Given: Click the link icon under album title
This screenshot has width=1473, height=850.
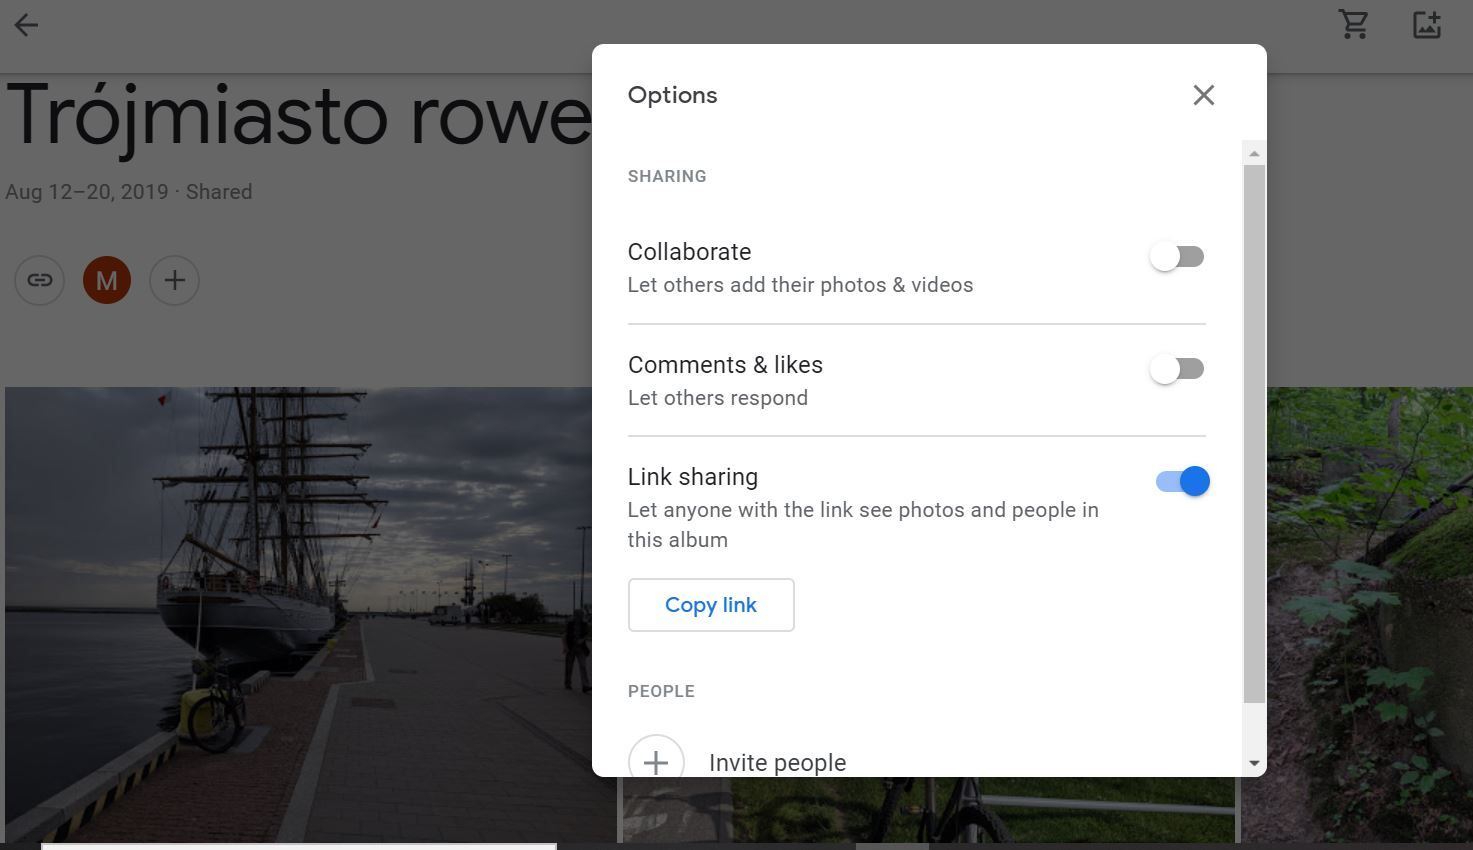Looking at the screenshot, I should click(40, 280).
